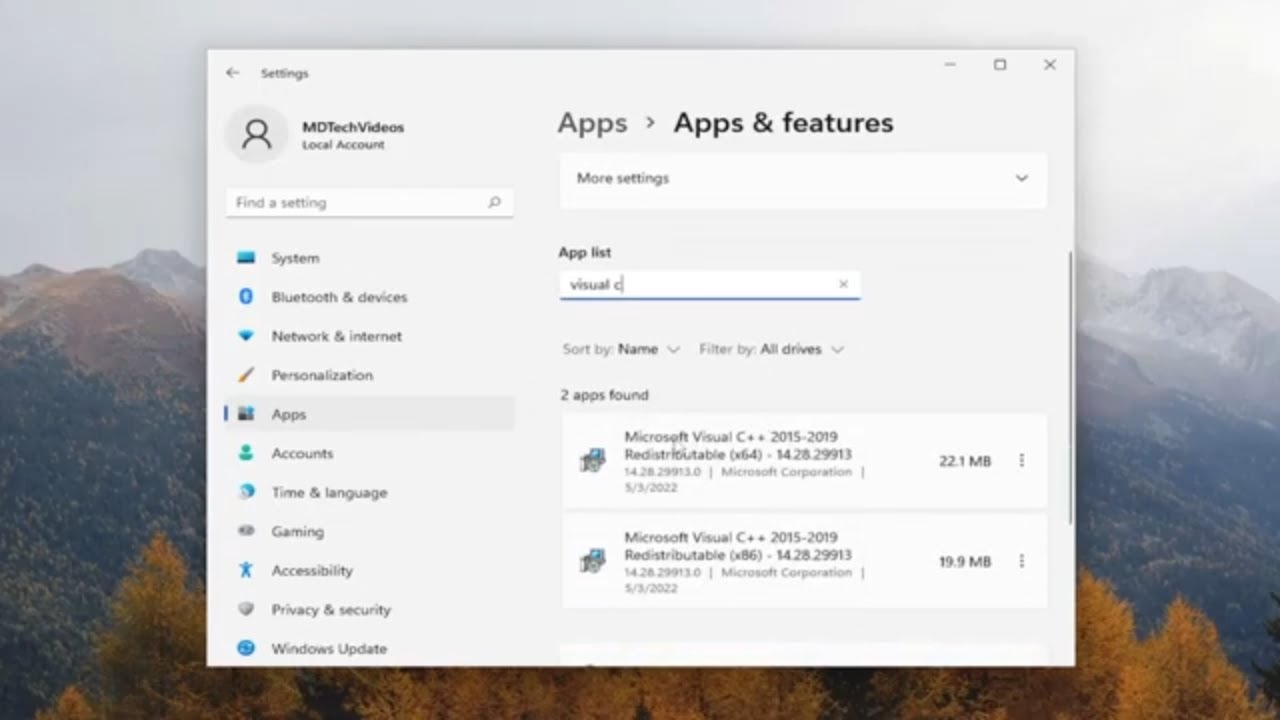Screen dimensions: 1280x720
Task: Close the Settings window
Action: [x=1049, y=65]
